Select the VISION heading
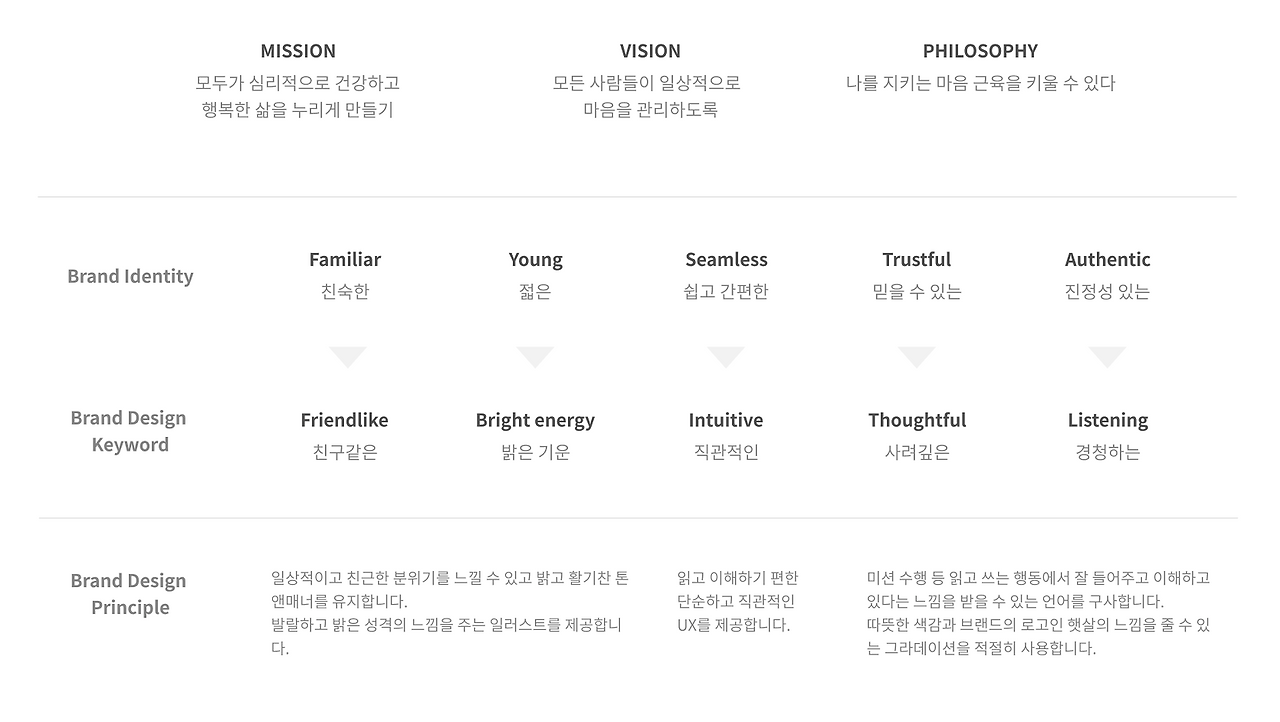The image size is (1280, 722). [650, 51]
